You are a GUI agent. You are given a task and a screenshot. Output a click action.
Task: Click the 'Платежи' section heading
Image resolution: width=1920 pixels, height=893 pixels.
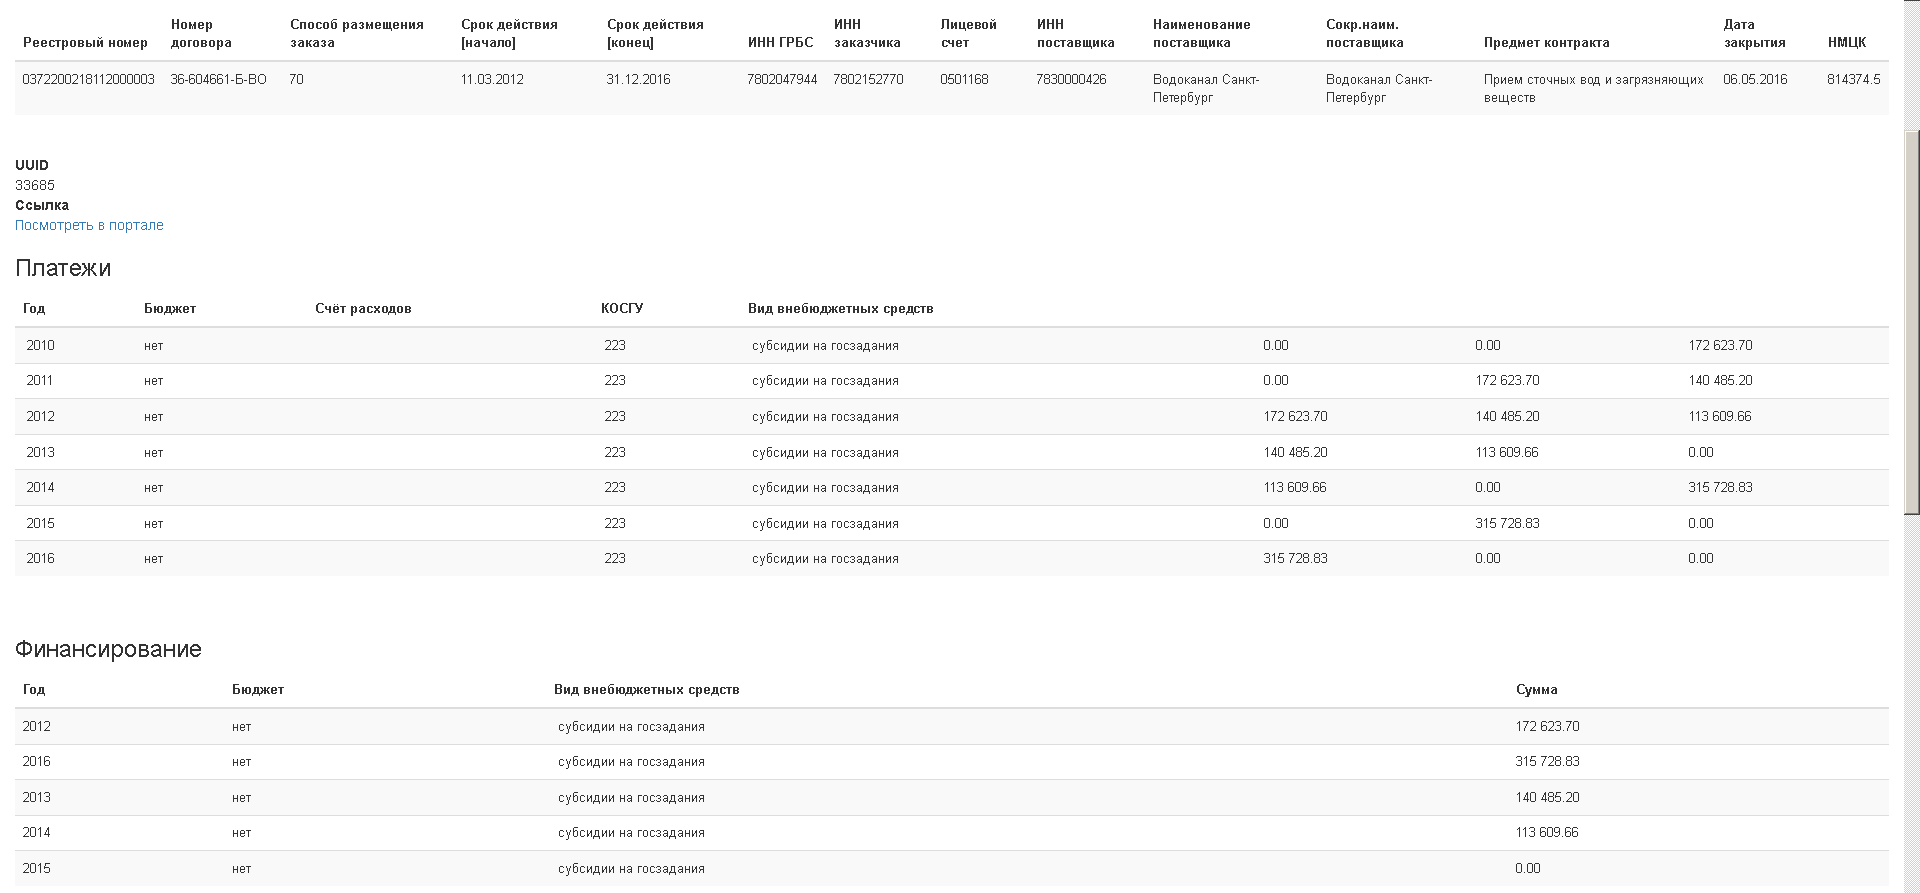[x=63, y=268]
